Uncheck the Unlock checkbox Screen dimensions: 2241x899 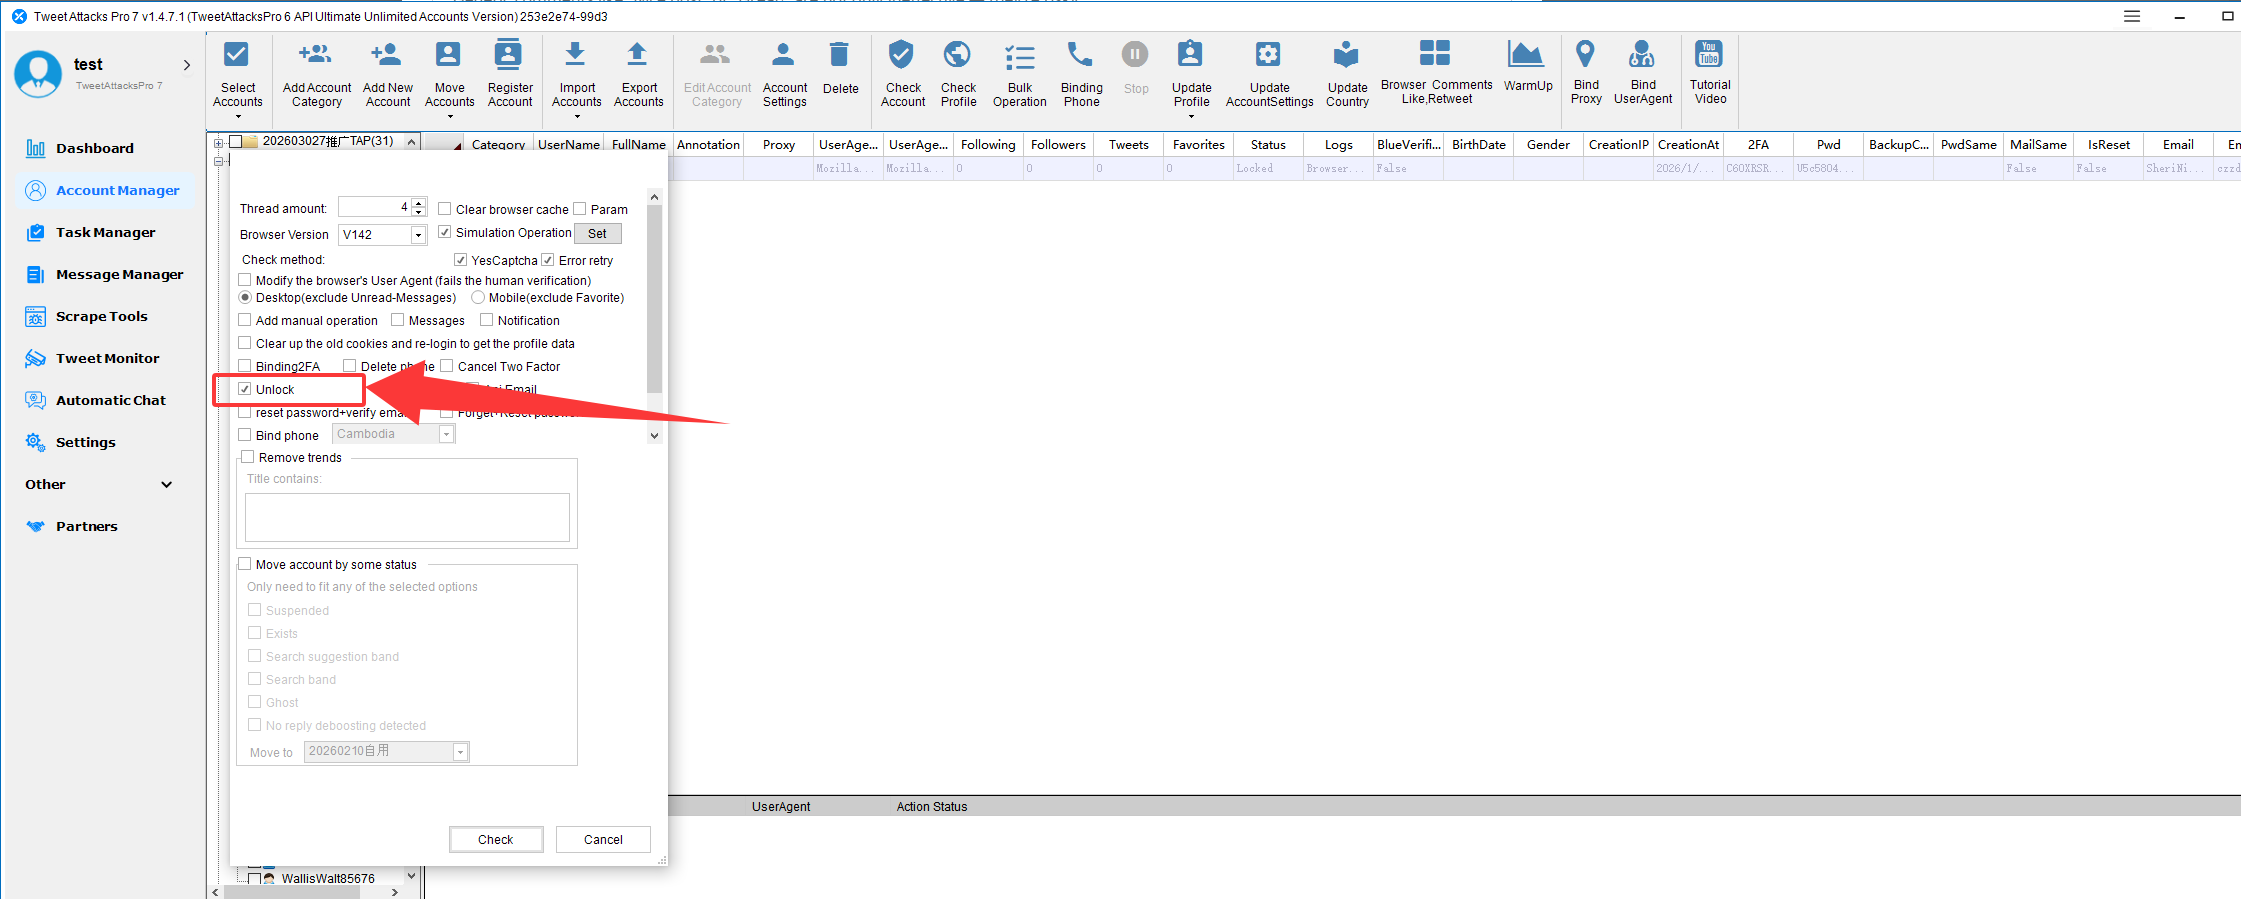coord(245,389)
